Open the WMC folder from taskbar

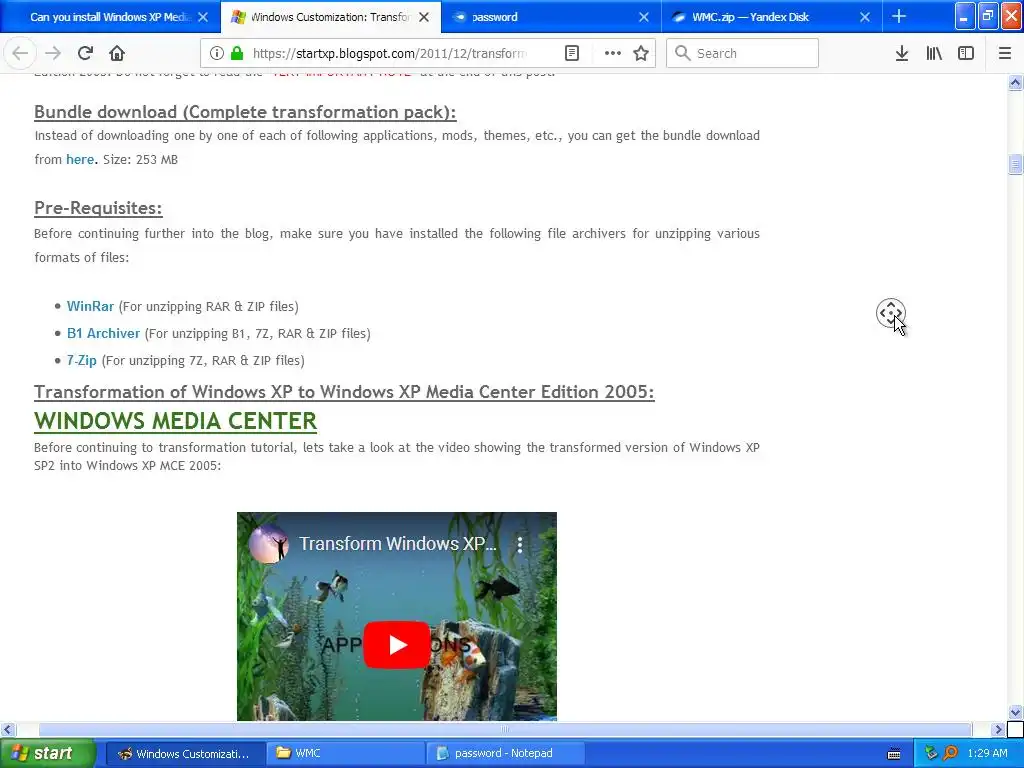click(x=345, y=753)
